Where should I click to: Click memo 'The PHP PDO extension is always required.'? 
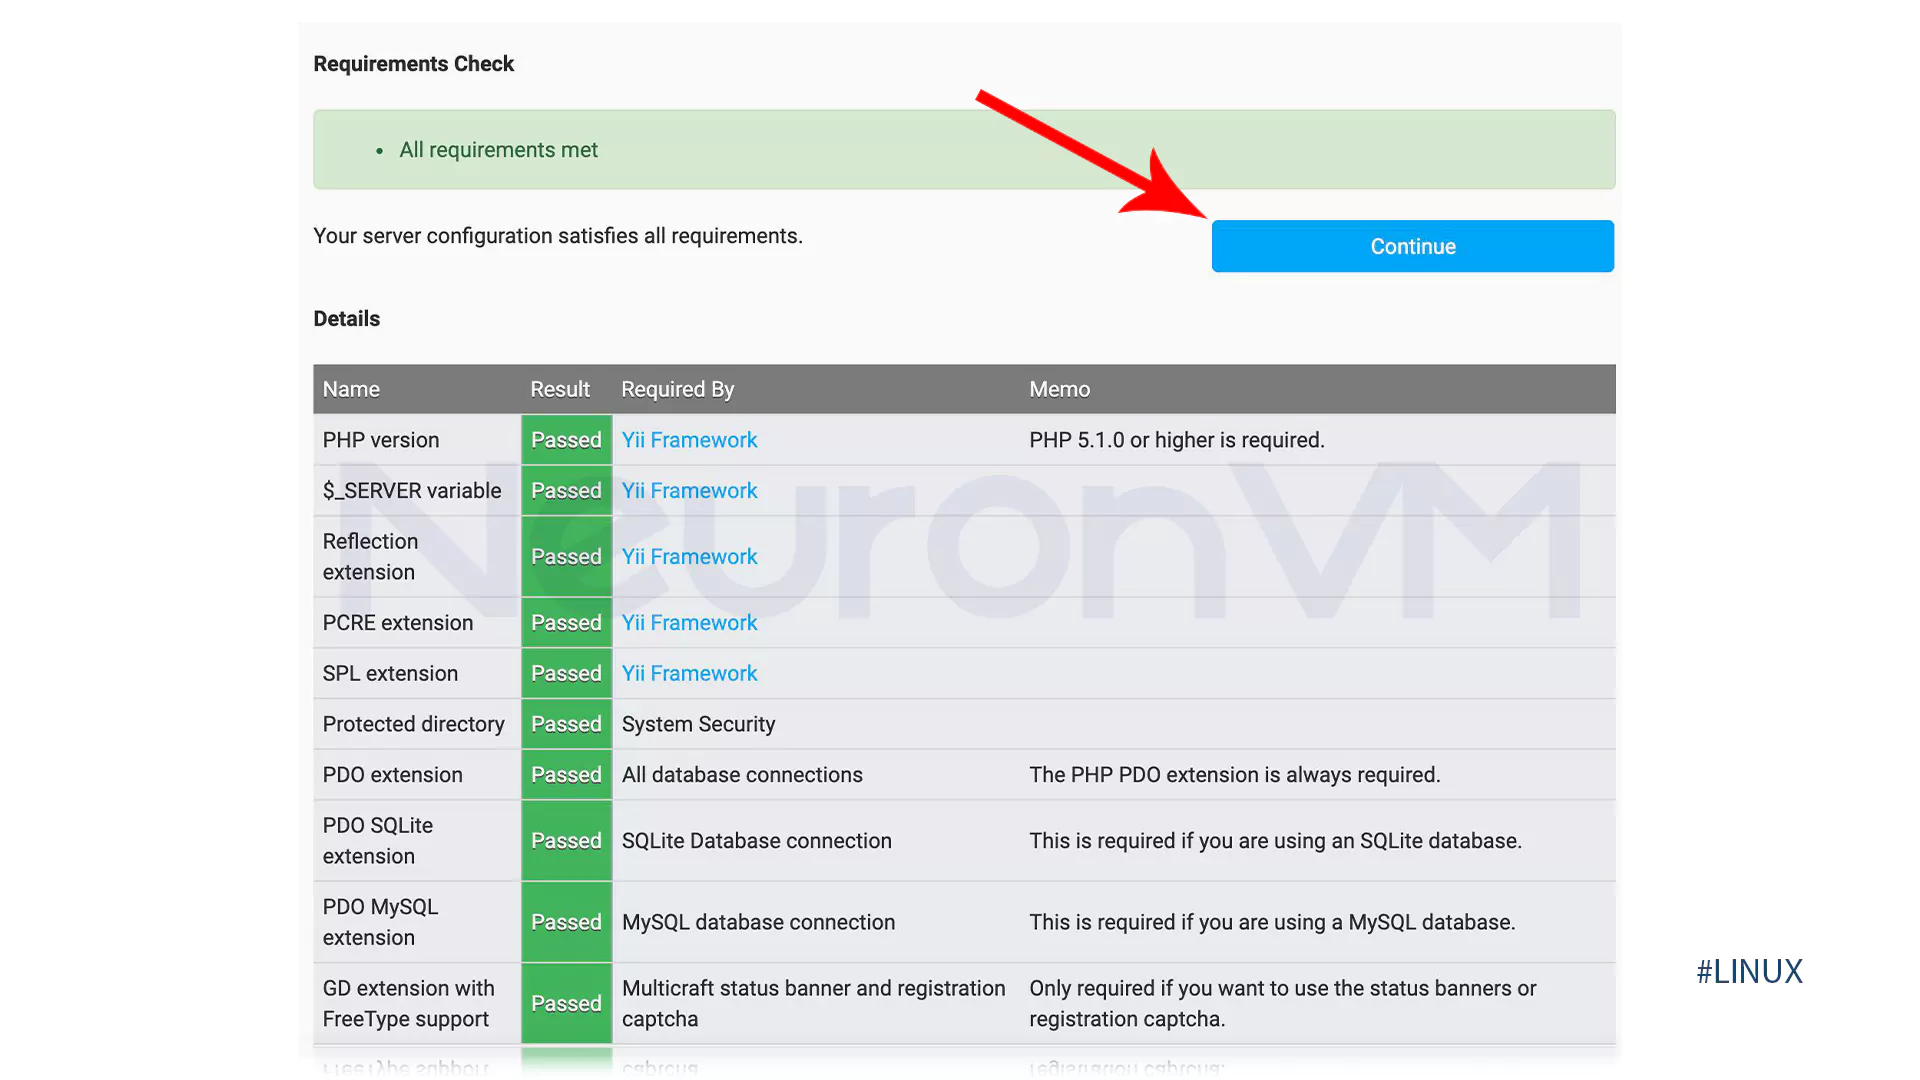1234,775
